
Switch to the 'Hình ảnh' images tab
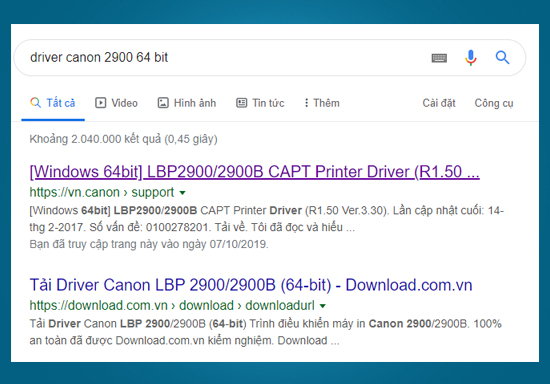coord(187,103)
